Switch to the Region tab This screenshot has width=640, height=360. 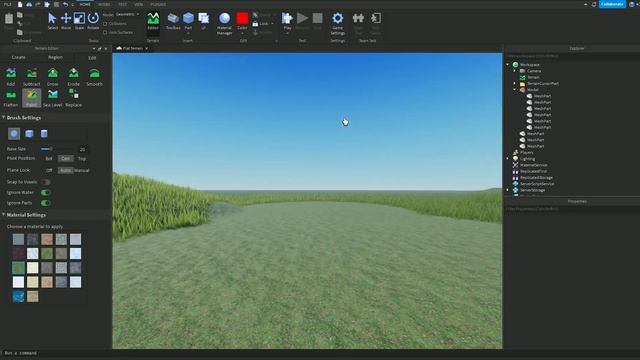click(x=56, y=58)
